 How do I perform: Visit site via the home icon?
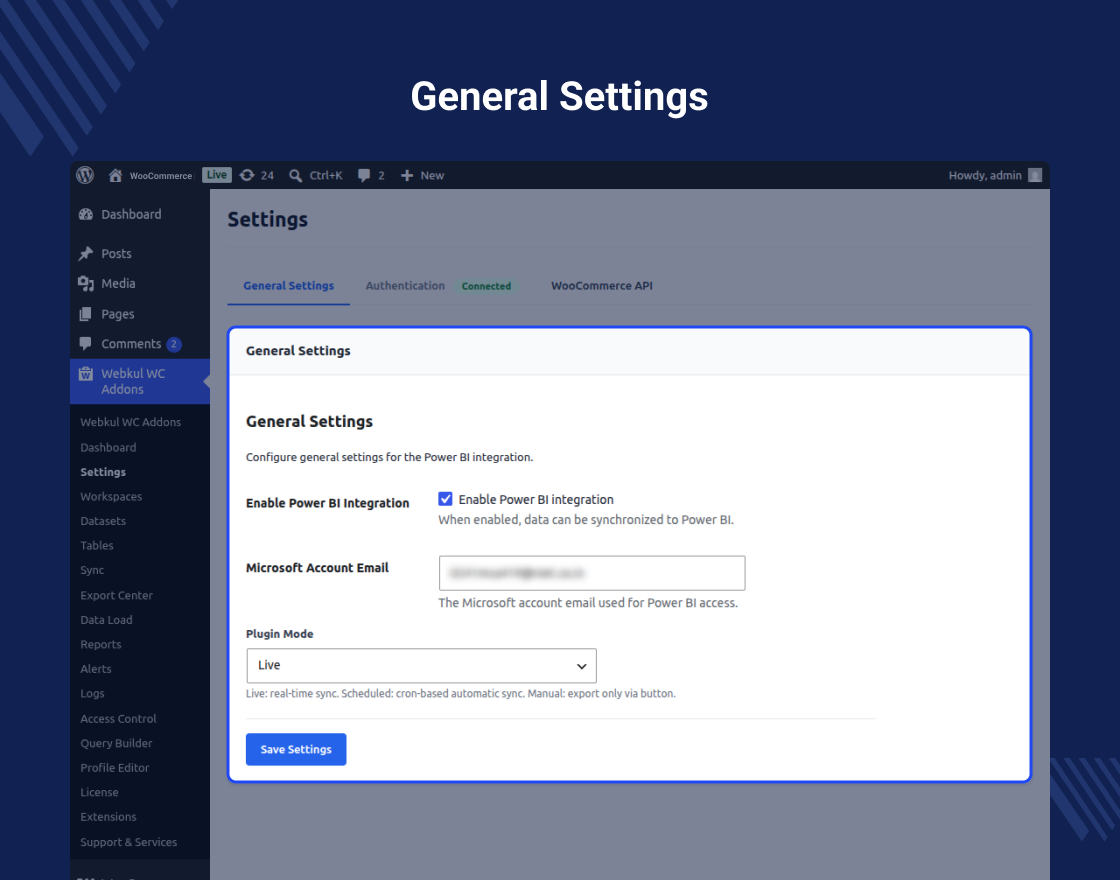115,175
